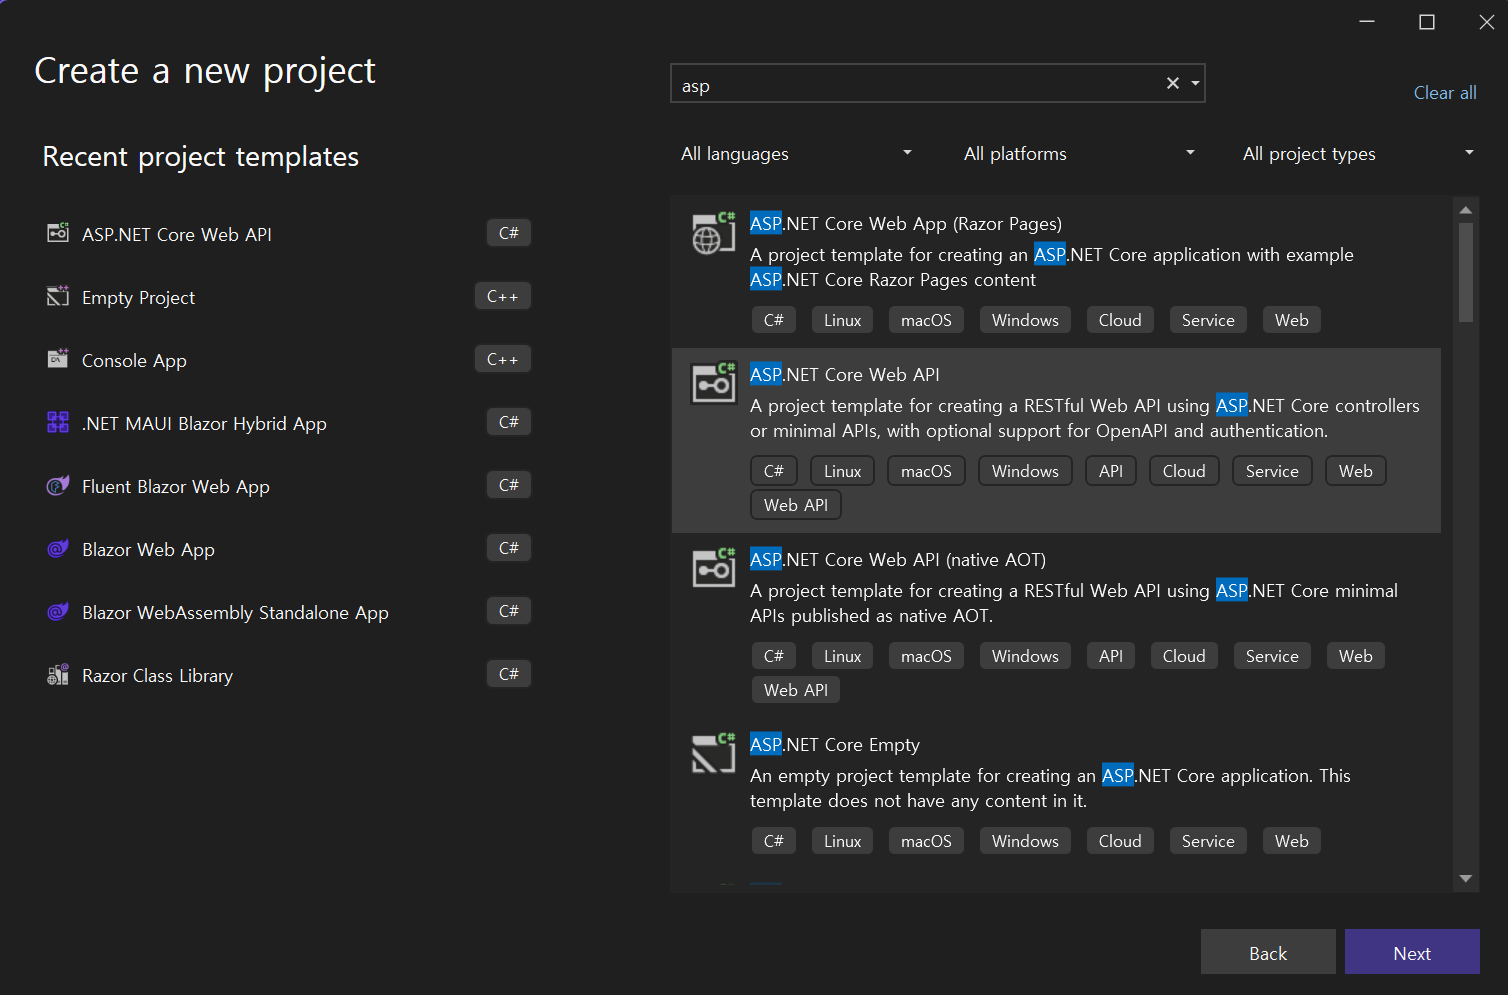Select the ASP.NET Core Empty template title
The width and height of the screenshot is (1508, 995).
click(835, 744)
